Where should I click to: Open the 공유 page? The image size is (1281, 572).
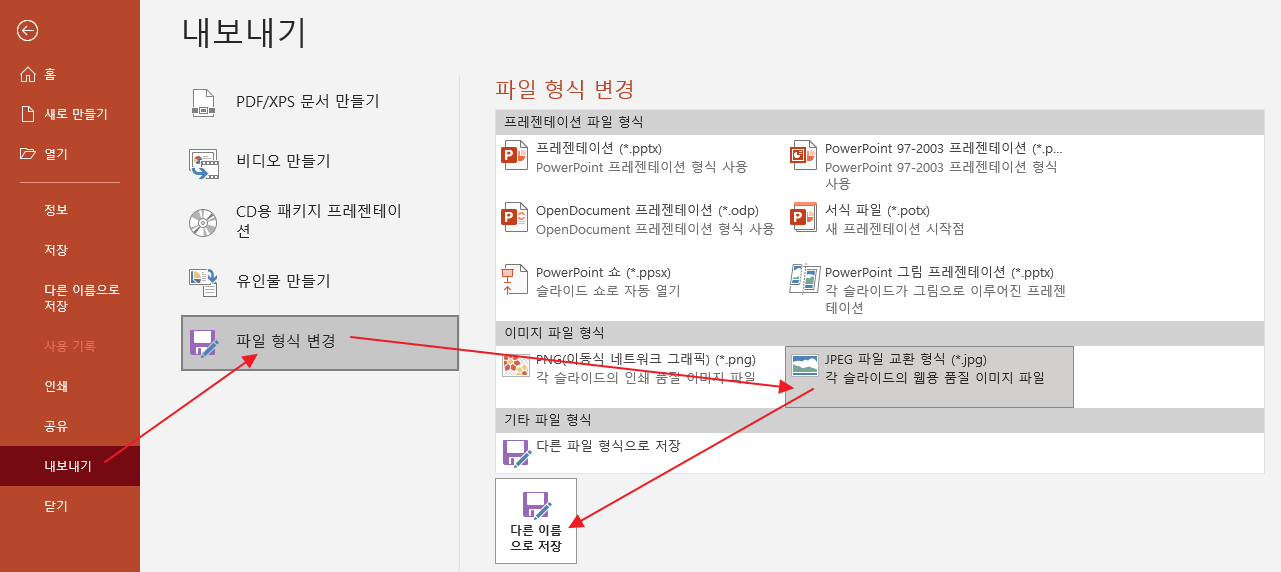click(x=70, y=426)
